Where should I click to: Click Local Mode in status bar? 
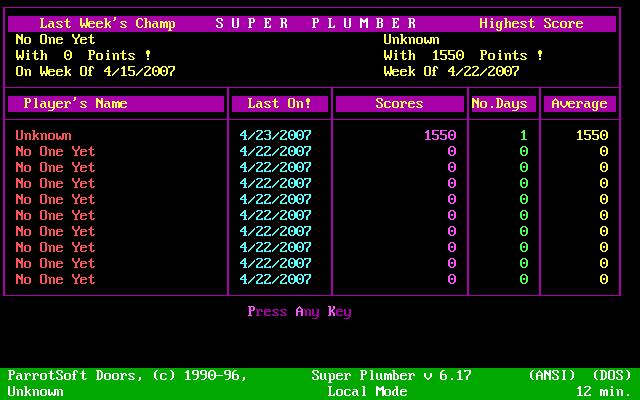(x=367, y=392)
